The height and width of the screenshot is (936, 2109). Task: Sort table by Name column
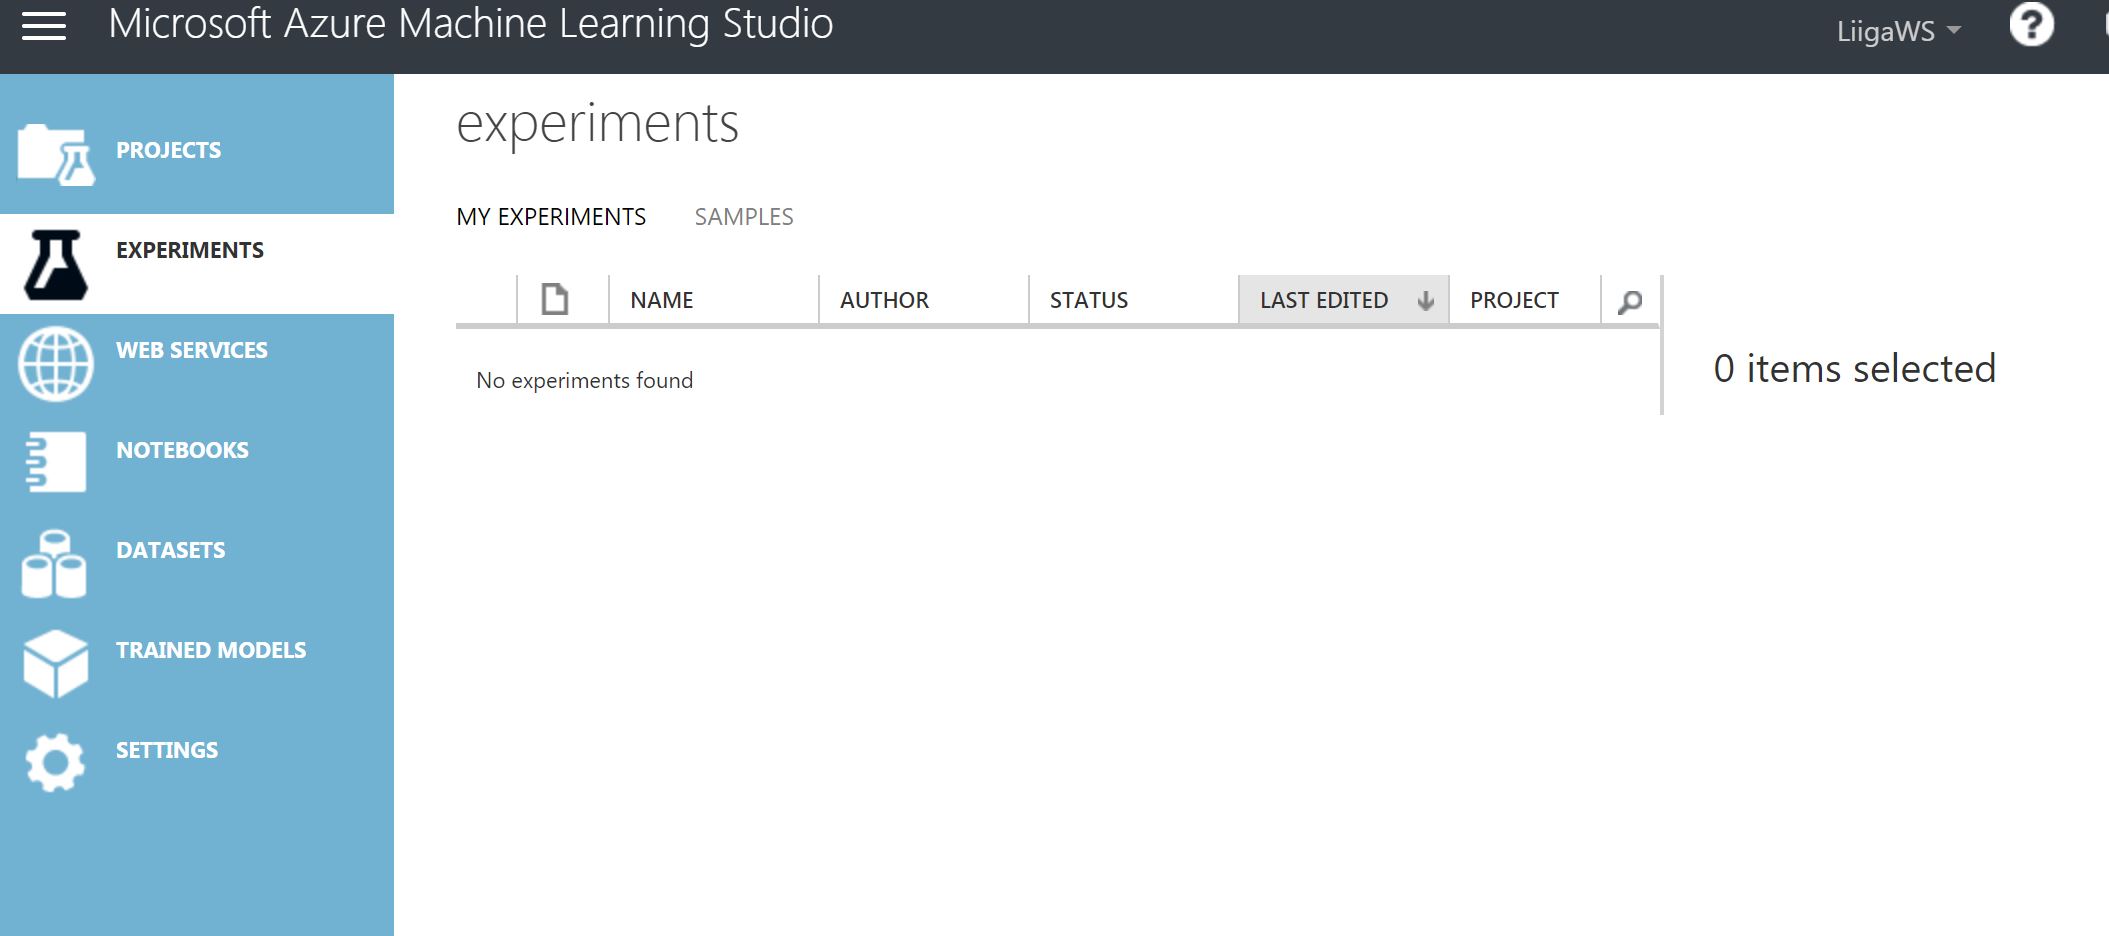[662, 300]
